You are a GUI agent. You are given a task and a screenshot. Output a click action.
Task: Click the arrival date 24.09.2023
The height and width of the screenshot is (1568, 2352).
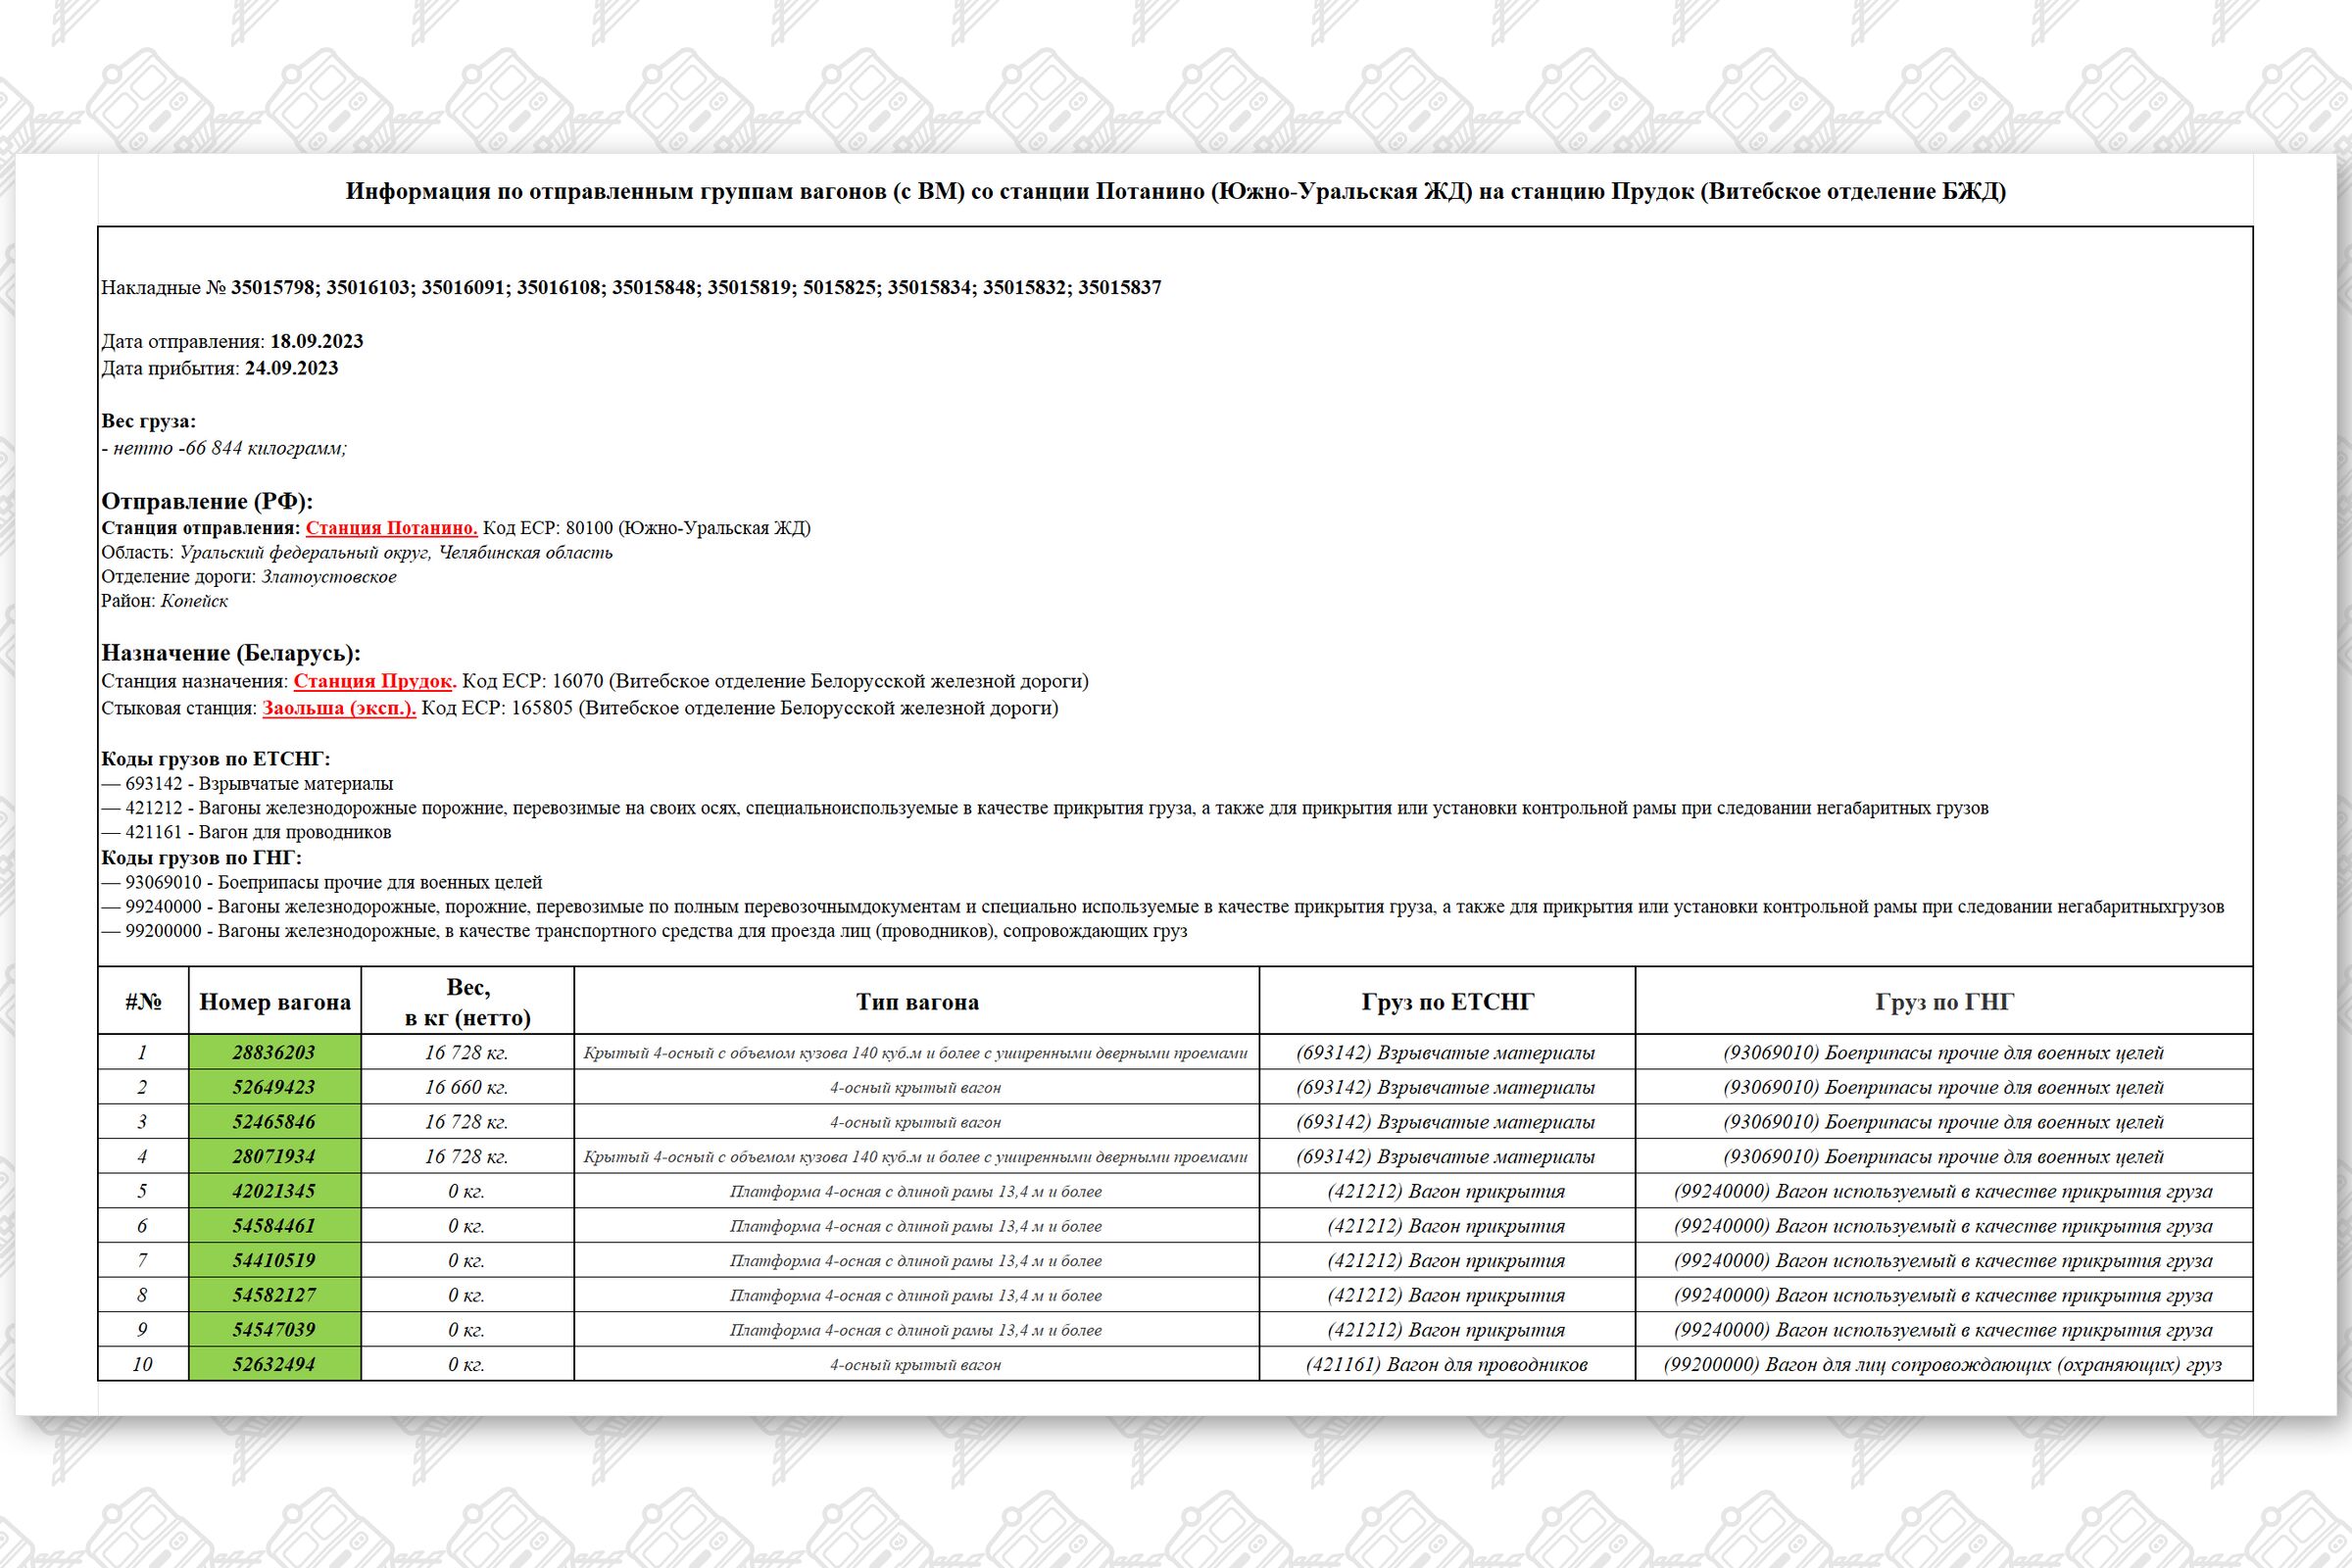(x=291, y=368)
